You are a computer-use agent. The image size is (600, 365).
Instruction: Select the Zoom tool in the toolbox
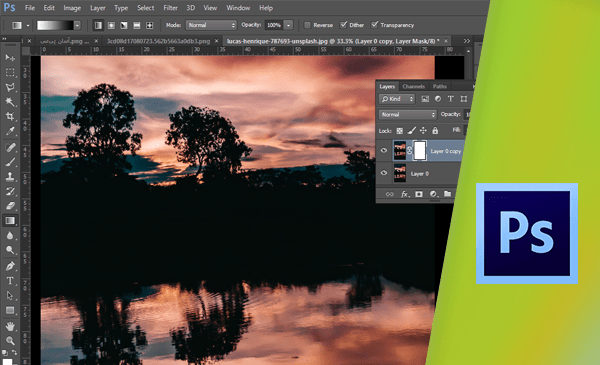(x=10, y=341)
